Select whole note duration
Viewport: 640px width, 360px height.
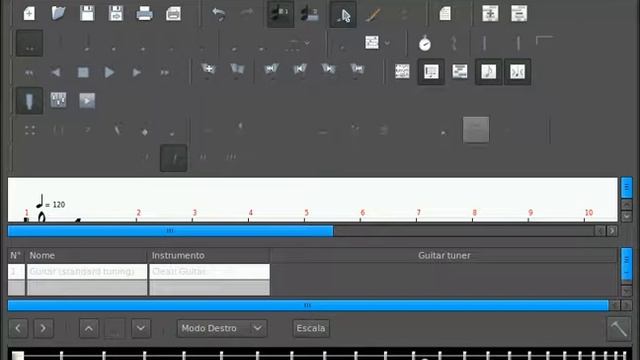(29, 43)
